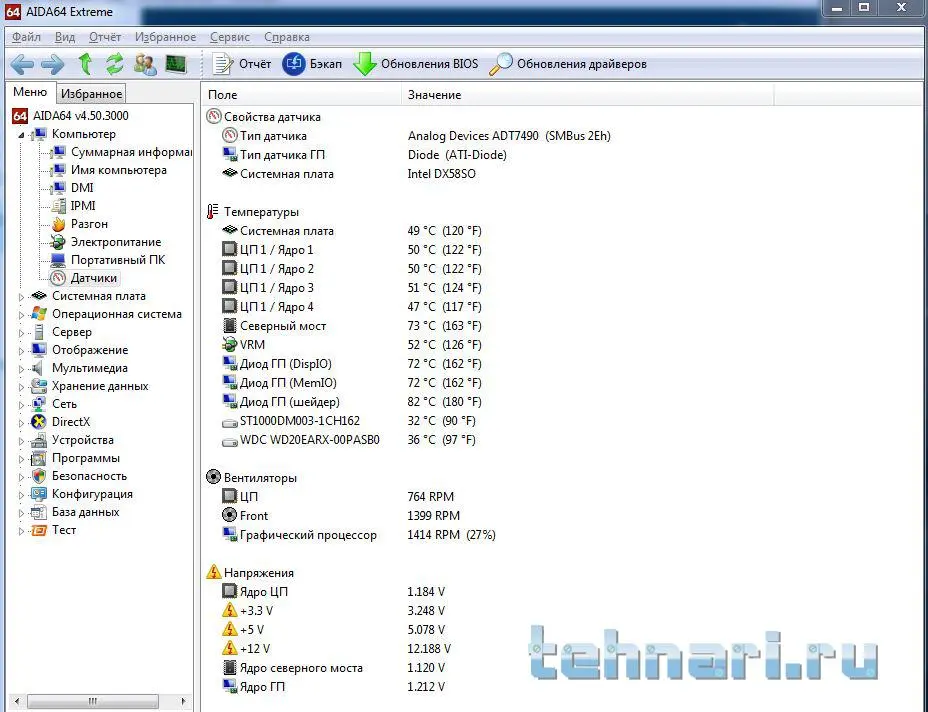The width and height of the screenshot is (928, 712).
Task: Collapse the Компьютер tree node
Action: coord(21,135)
